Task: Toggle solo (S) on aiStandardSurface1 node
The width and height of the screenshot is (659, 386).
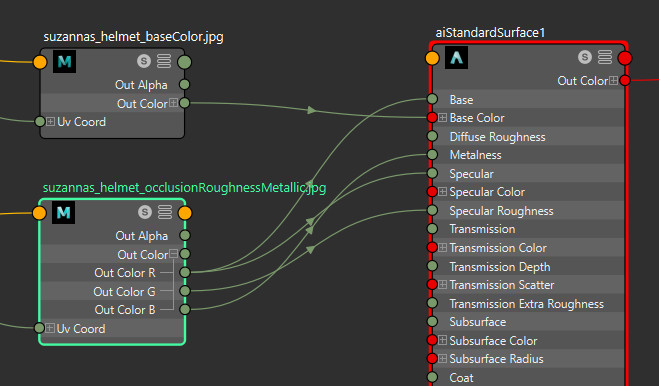Action: 585,57
